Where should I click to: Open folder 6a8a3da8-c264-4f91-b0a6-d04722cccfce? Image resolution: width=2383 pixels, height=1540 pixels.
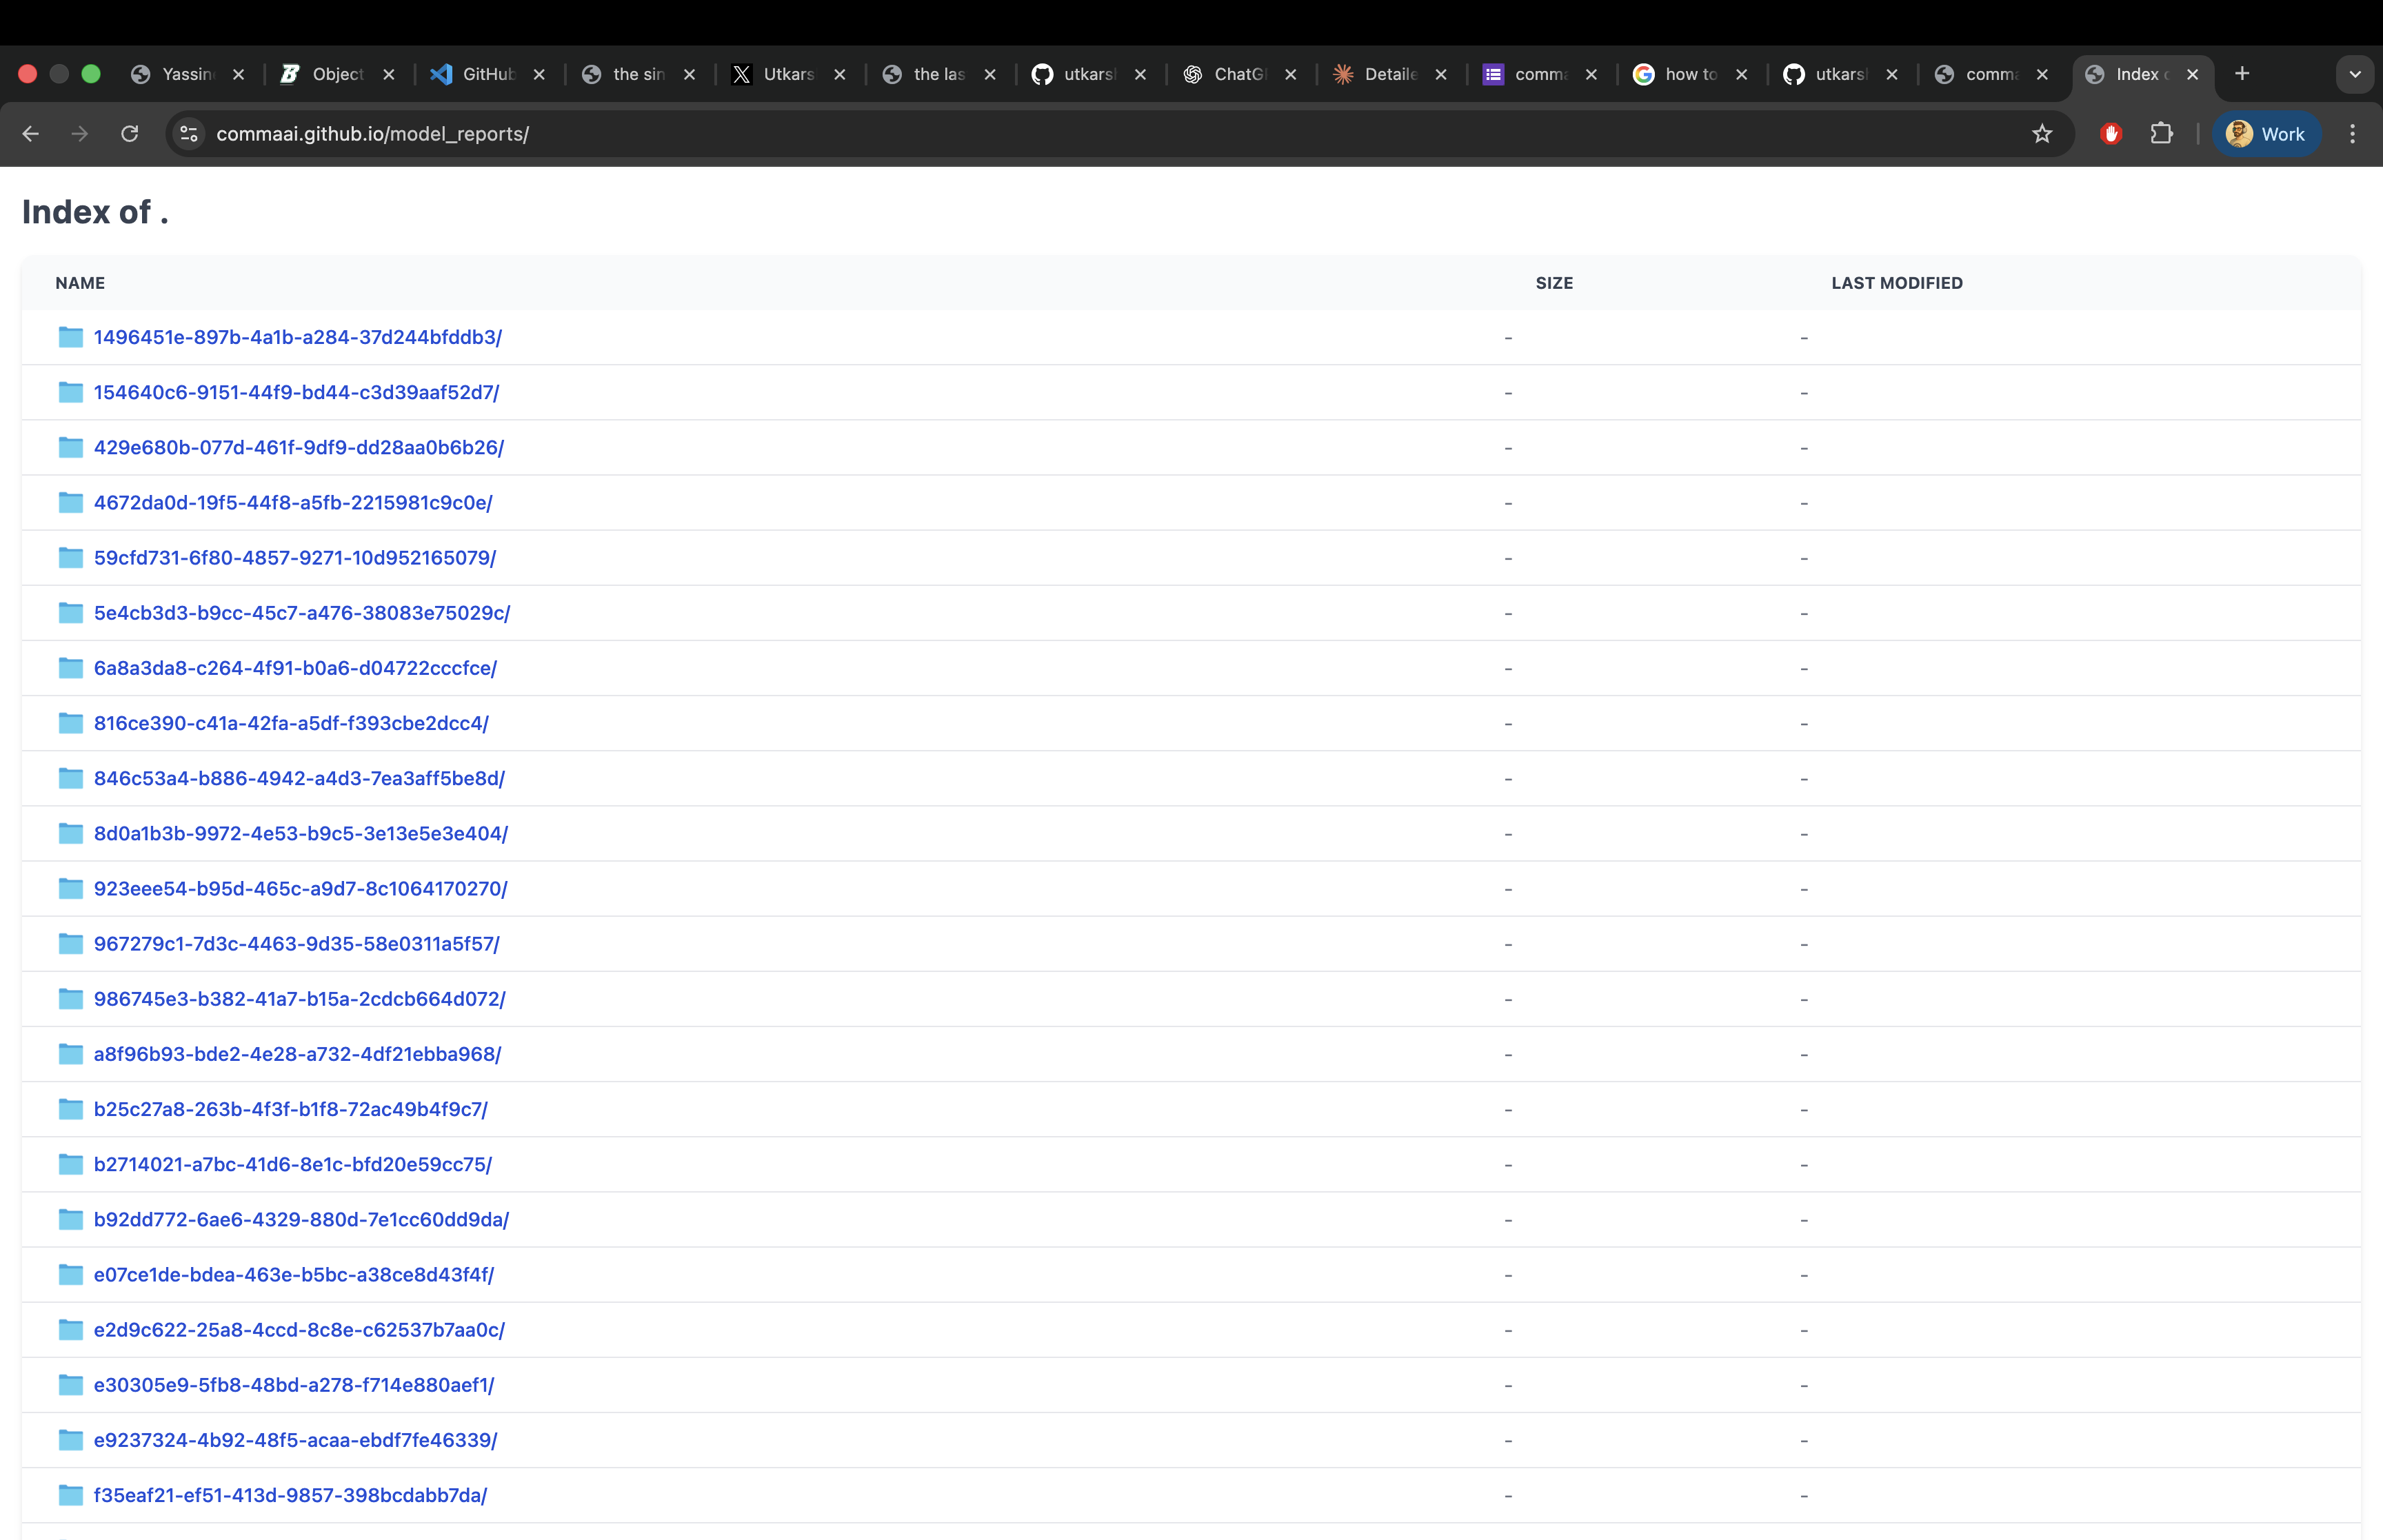(x=296, y=667)
